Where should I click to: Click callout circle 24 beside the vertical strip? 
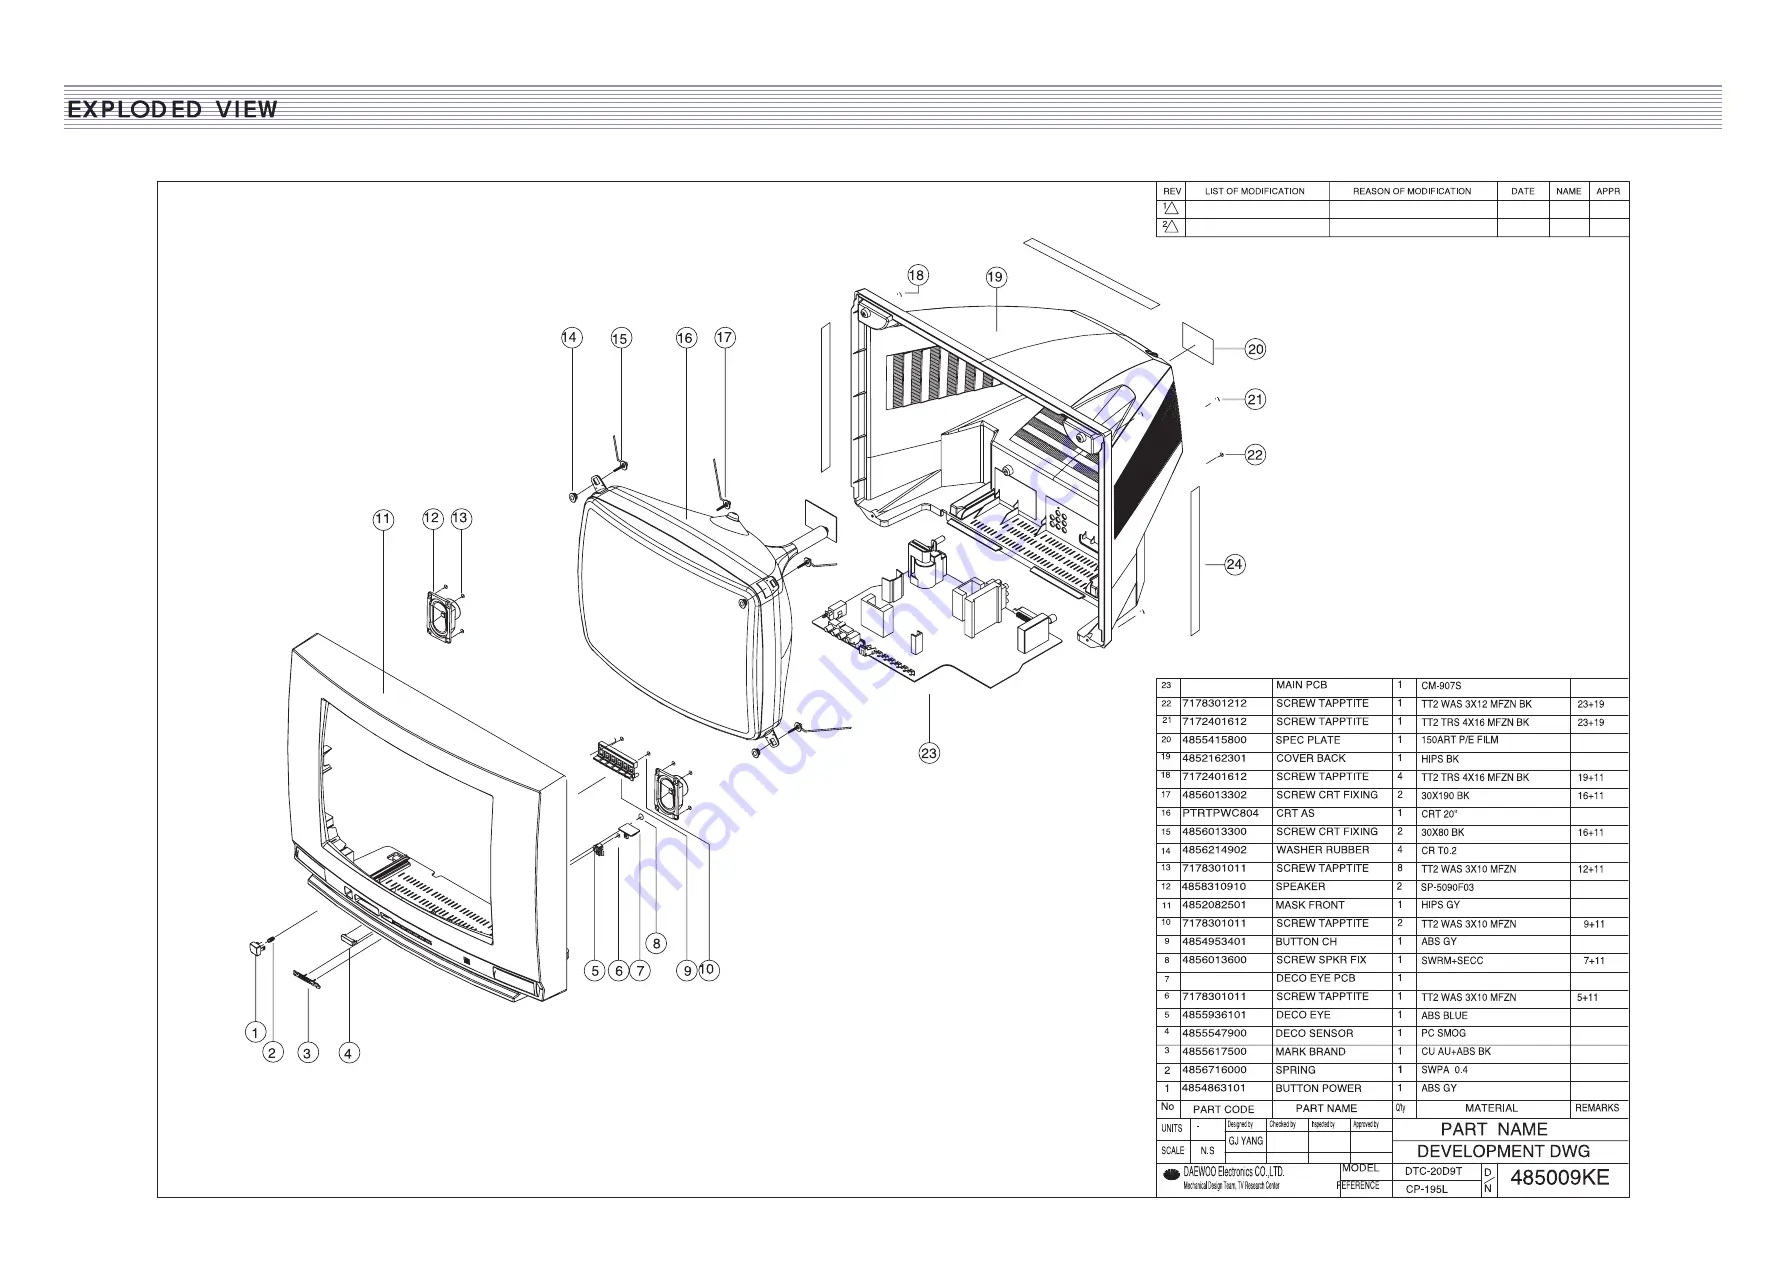(1235, 564)
